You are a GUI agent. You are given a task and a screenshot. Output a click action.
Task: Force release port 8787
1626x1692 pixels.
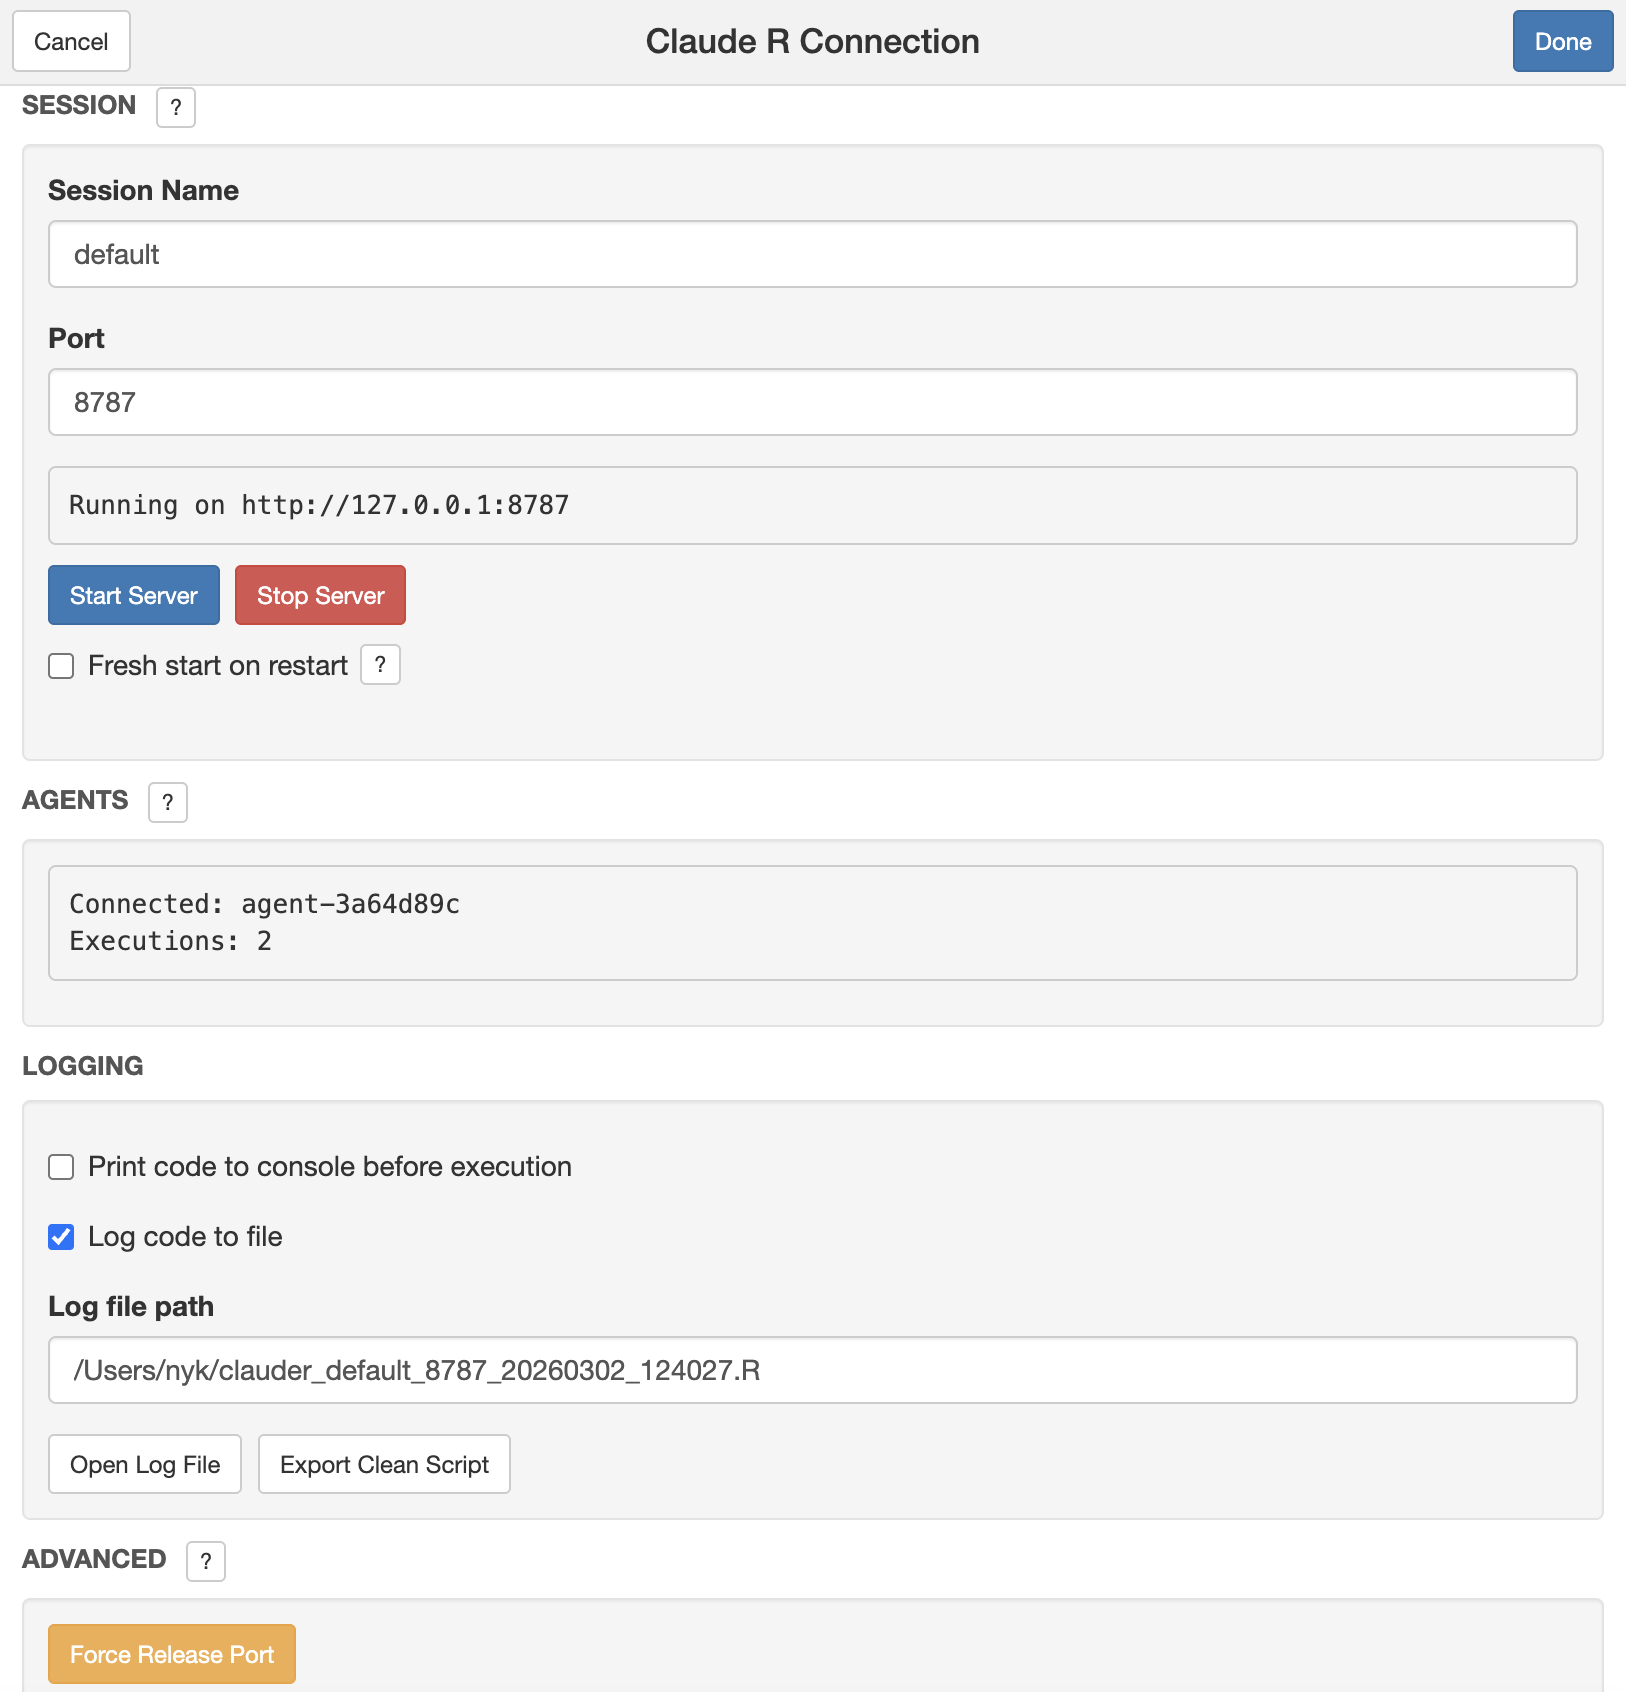pyautogui.click(x=171, y=1654)
